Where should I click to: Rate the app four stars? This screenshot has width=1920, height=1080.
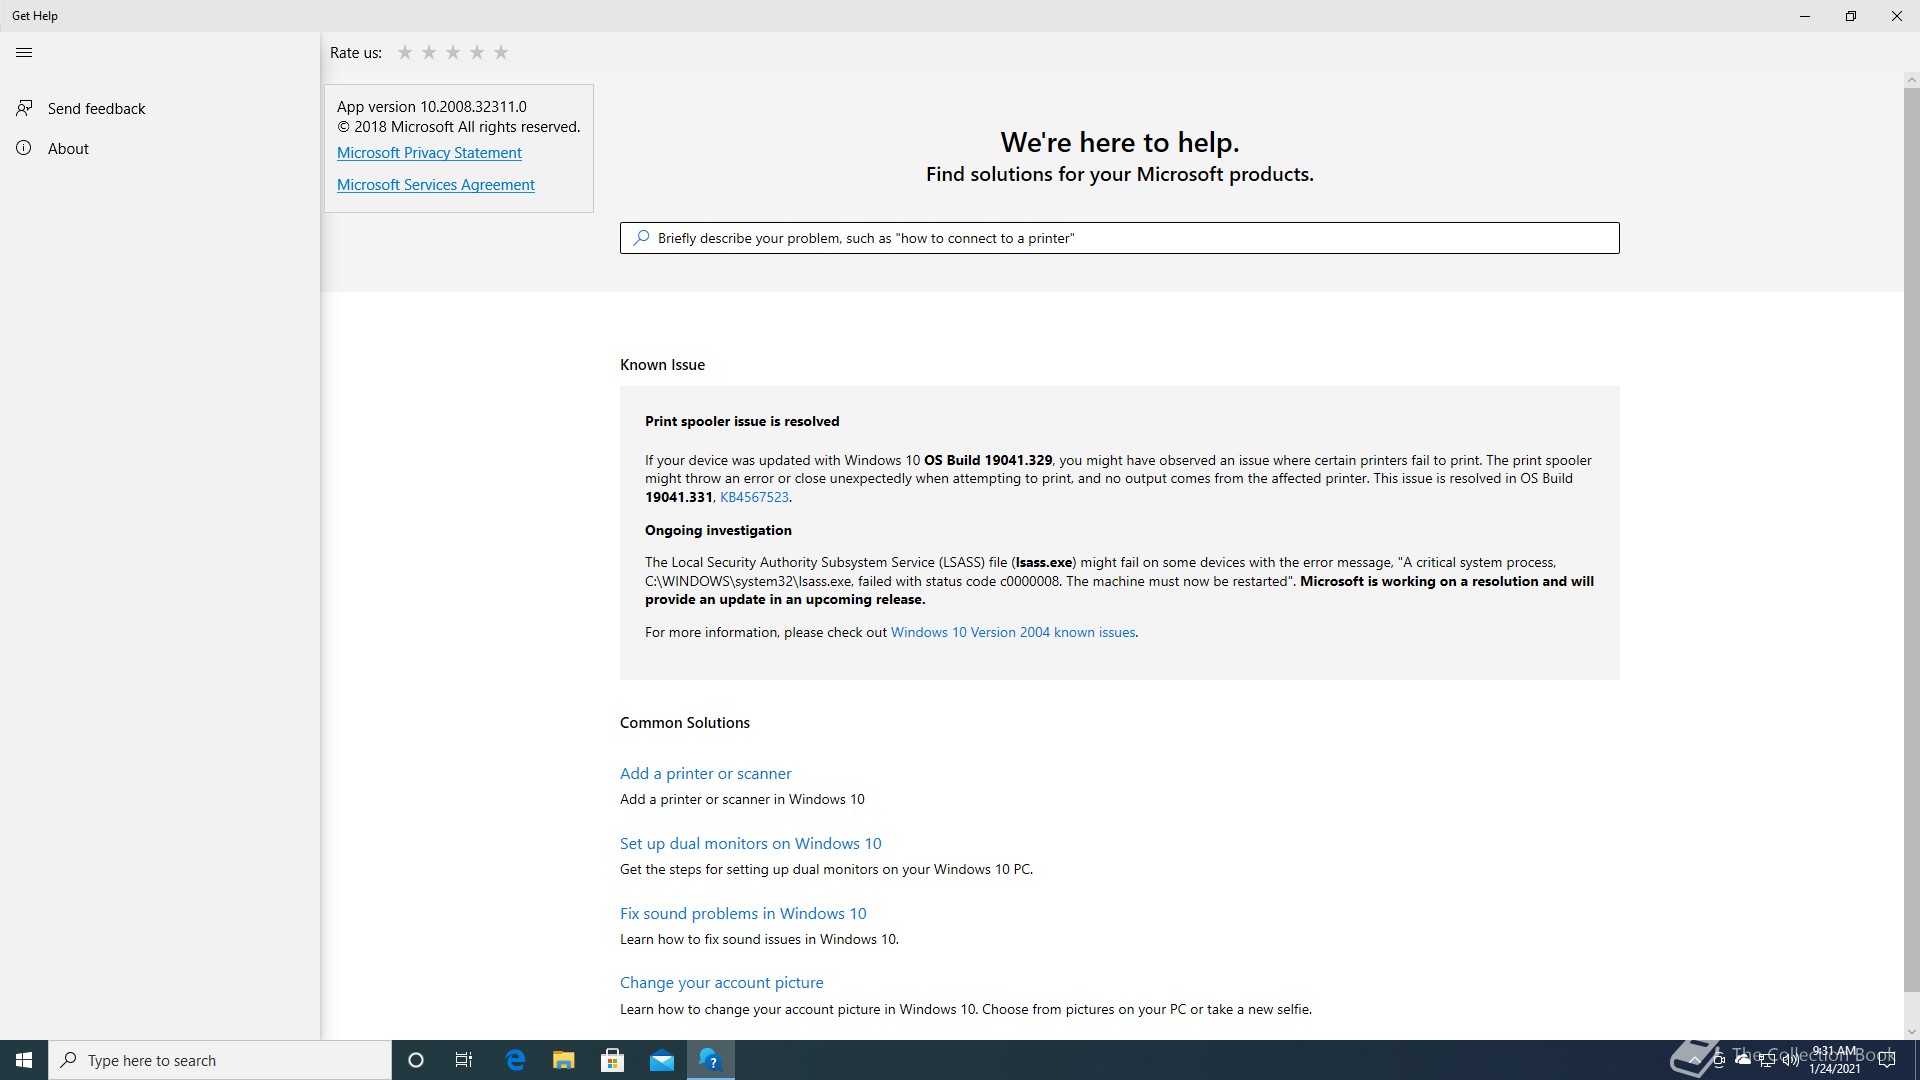(477, 52)
